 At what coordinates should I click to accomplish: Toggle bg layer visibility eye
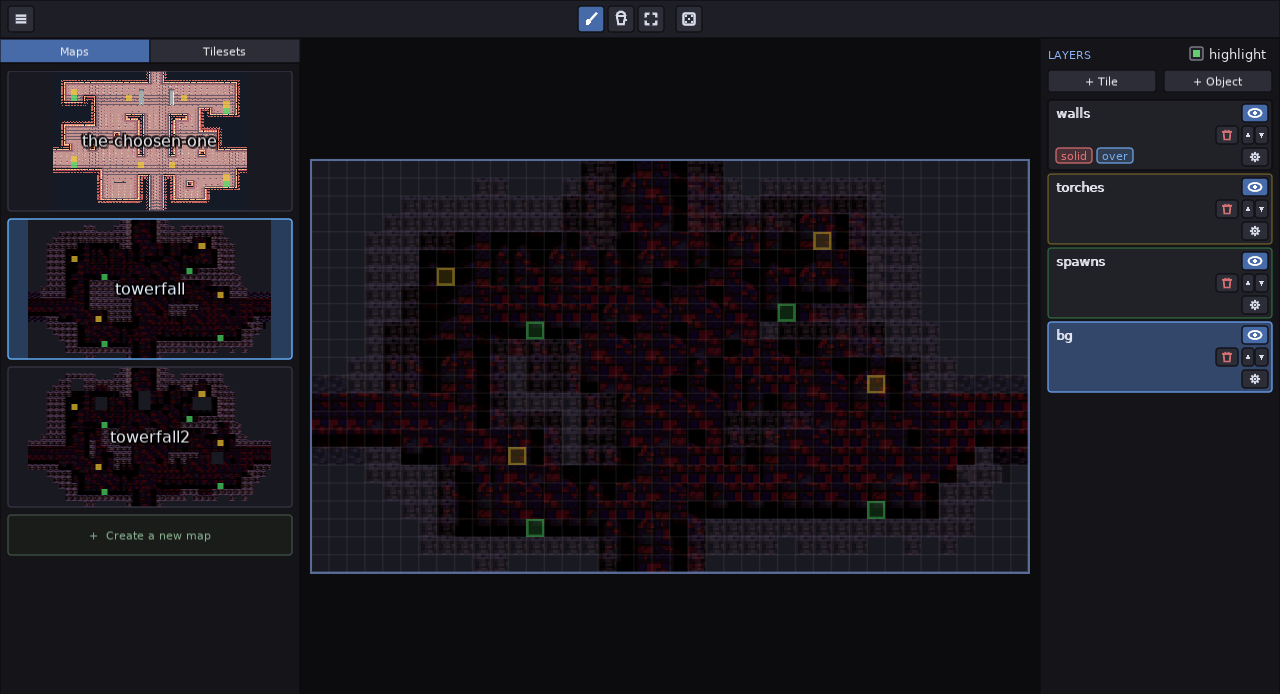[1255, 335]
